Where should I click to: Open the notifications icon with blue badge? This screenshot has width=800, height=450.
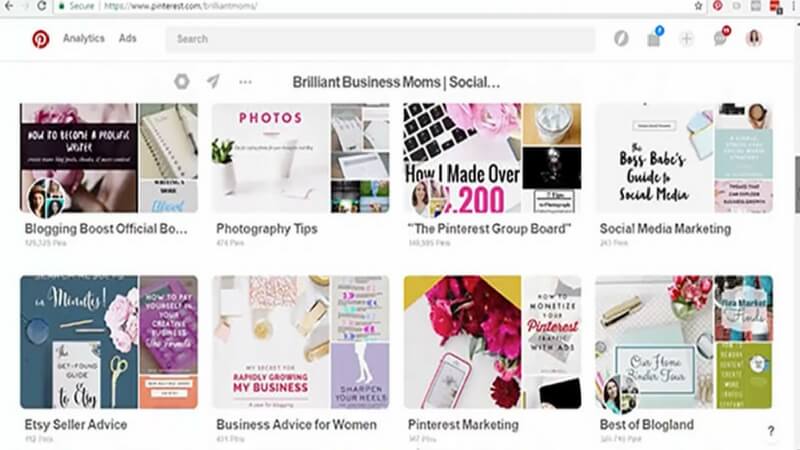pyautogui.click(x=654, y=39)
